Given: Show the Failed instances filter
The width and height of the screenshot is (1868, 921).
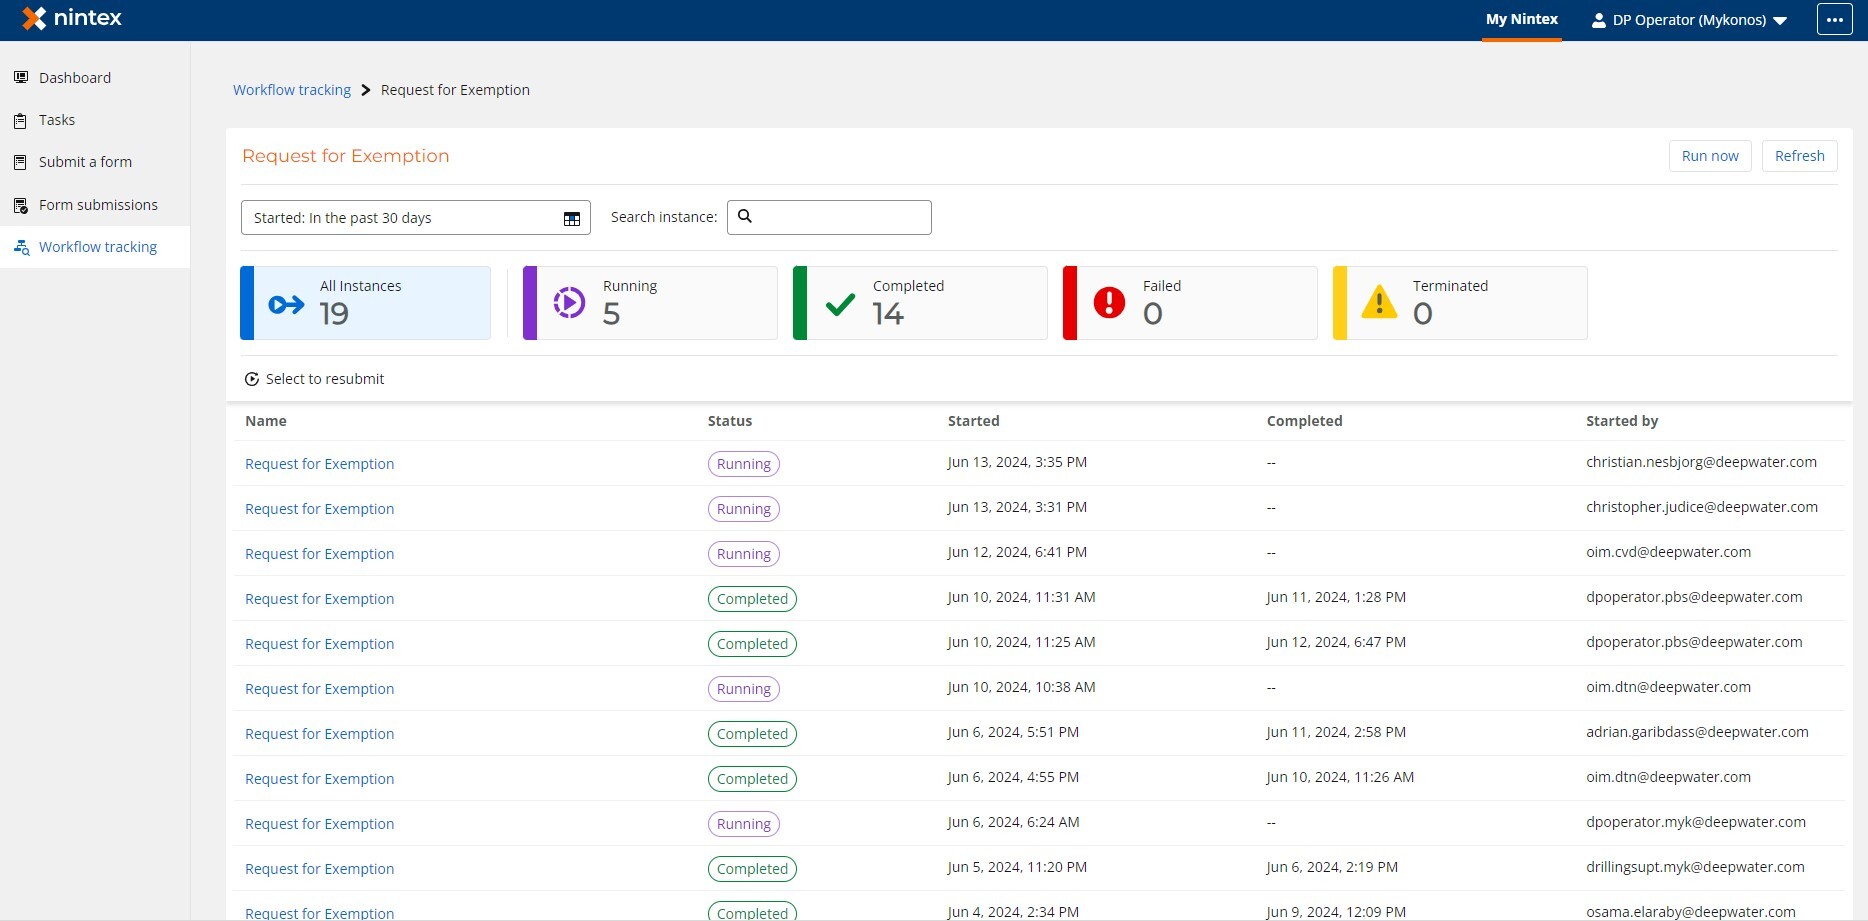Looking at the screenshot, I should pyautogui.click(x=1190, y=303).
